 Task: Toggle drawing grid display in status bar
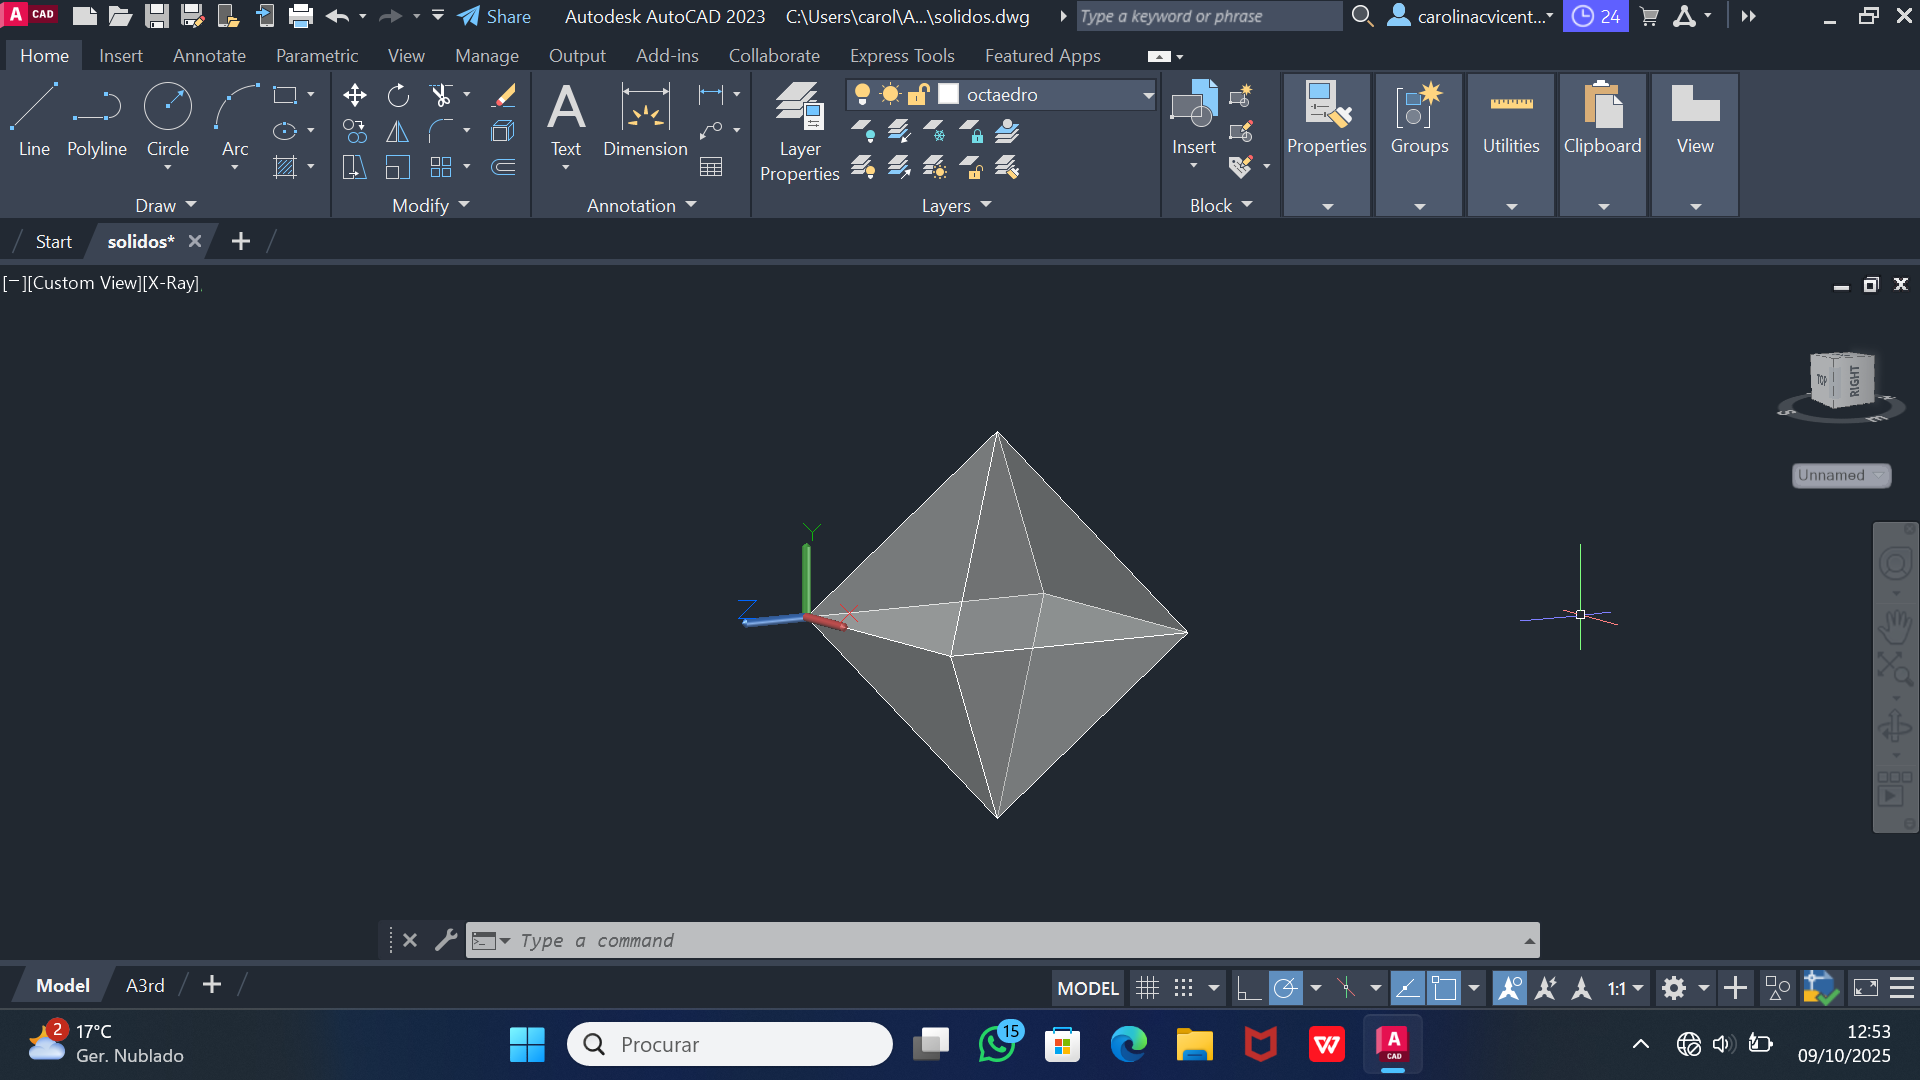coord(1147,989)
